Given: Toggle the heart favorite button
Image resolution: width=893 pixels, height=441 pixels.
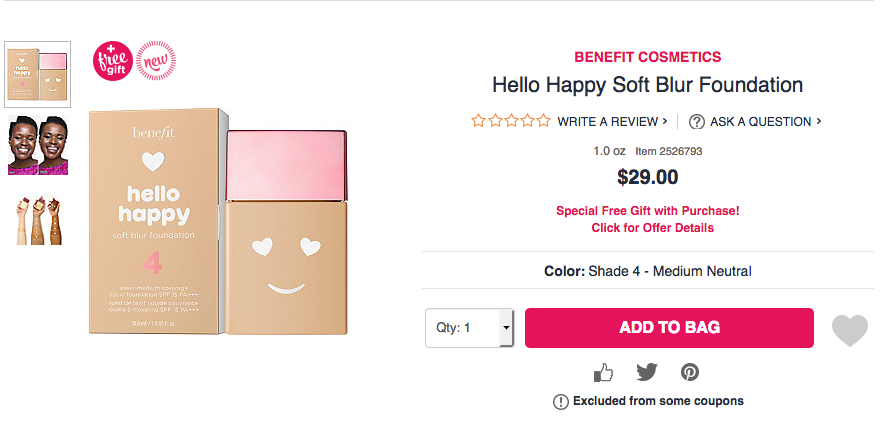Looking at the screenshot, I should pos(850,329).
